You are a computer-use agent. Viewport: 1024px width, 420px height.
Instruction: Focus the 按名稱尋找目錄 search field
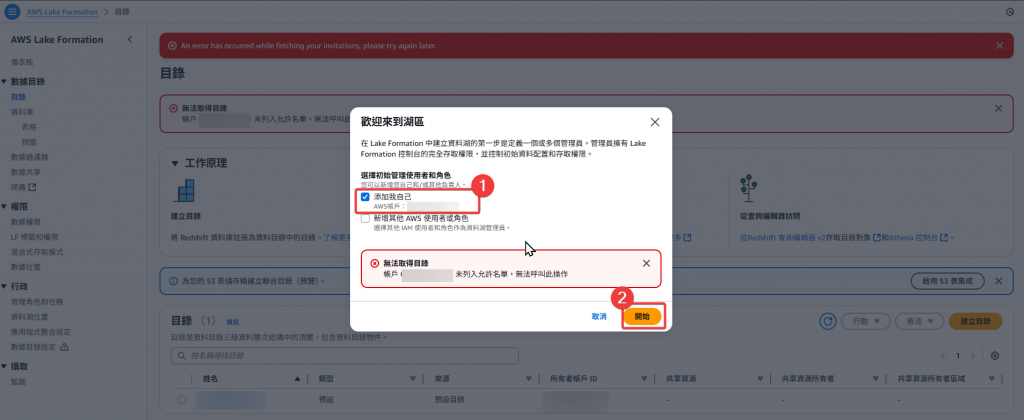tap(344, 356)
